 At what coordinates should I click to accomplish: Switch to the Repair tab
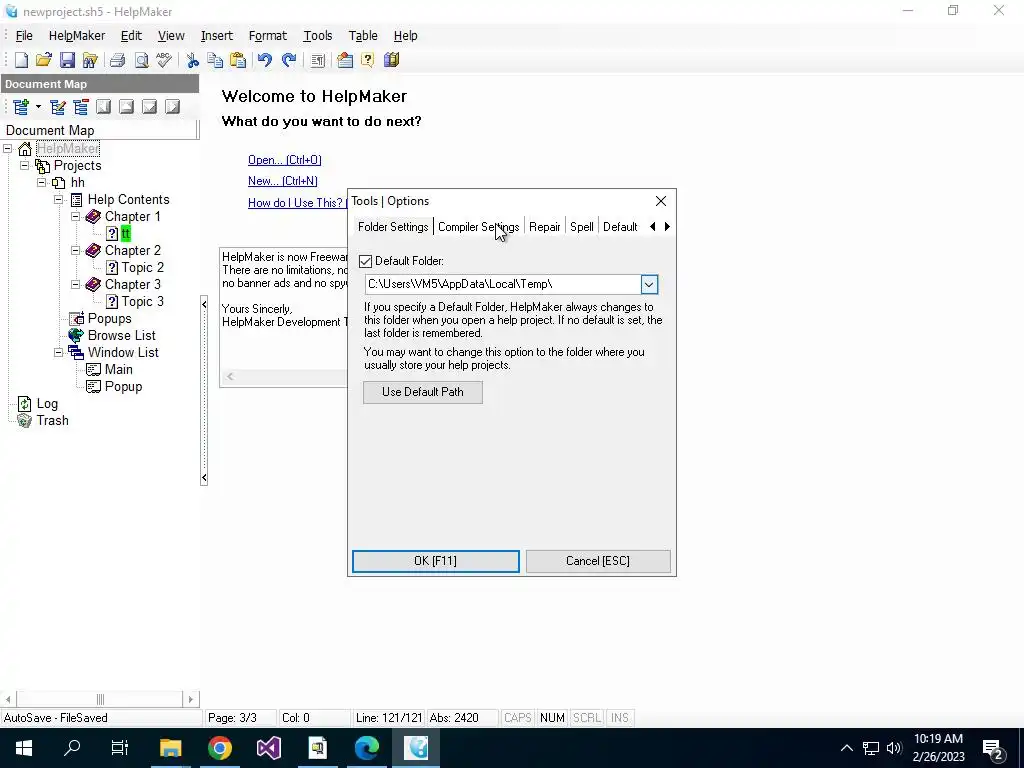click(x=545, y=227)
